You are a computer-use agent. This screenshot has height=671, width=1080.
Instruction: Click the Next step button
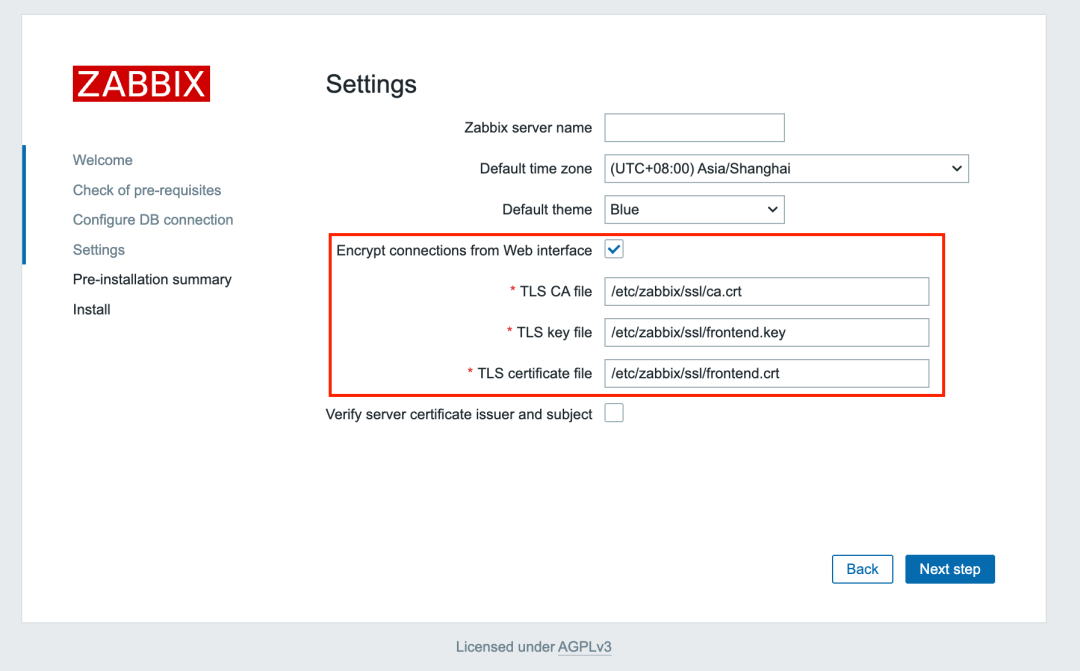pos(949,569)
